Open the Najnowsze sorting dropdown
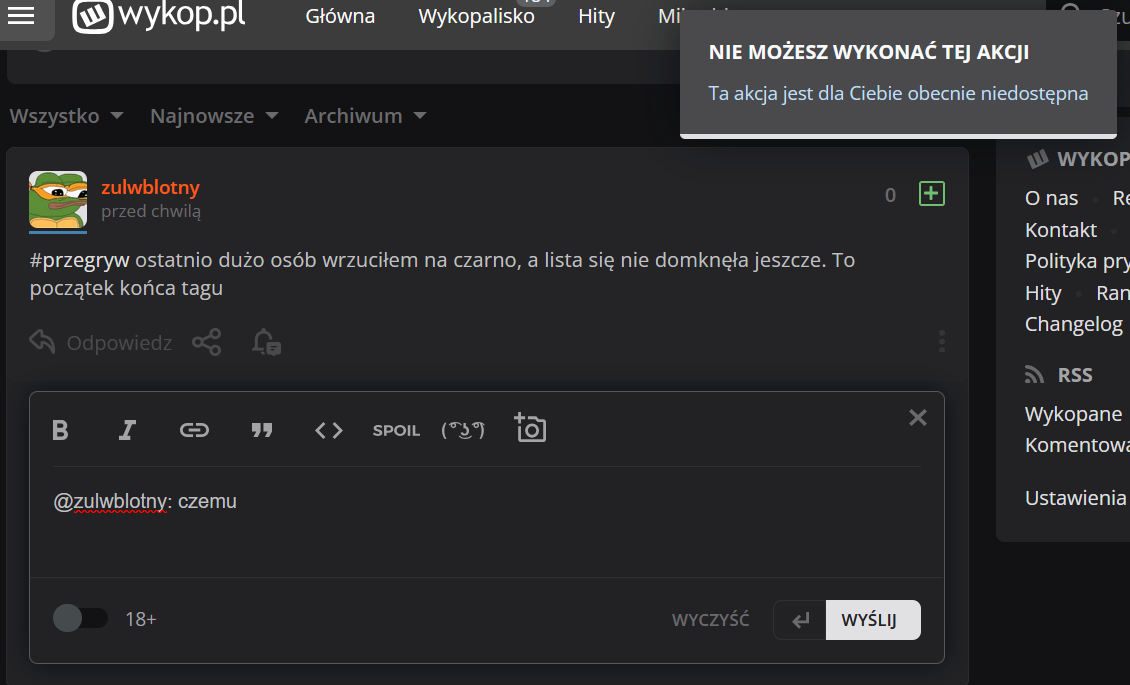Viewport: 1130px width, 685px height. (x=214, y=116)
